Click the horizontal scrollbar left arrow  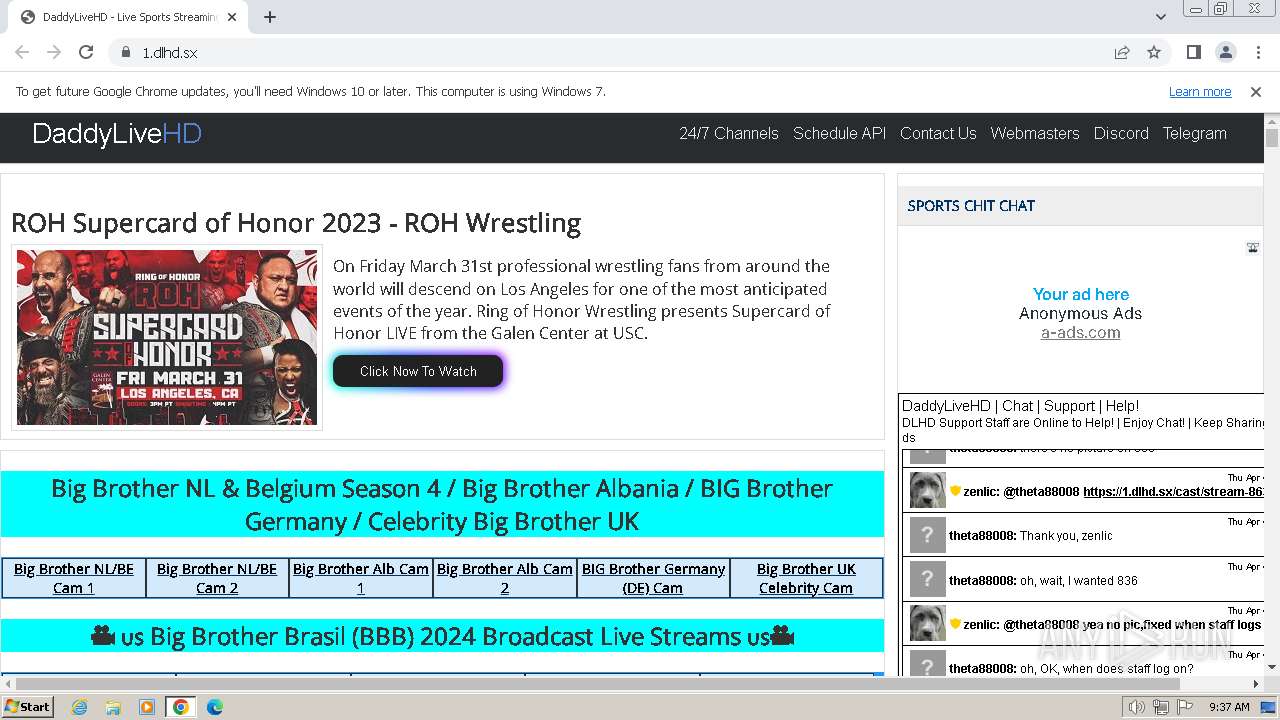8,684
